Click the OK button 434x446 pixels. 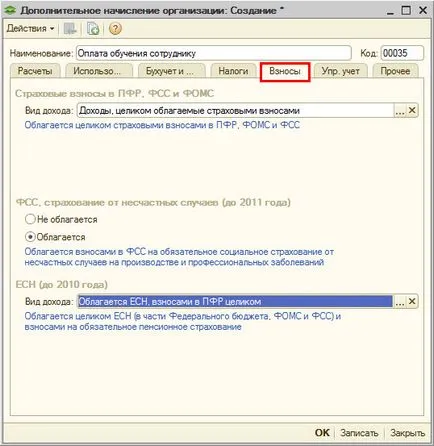pos(322,433)
